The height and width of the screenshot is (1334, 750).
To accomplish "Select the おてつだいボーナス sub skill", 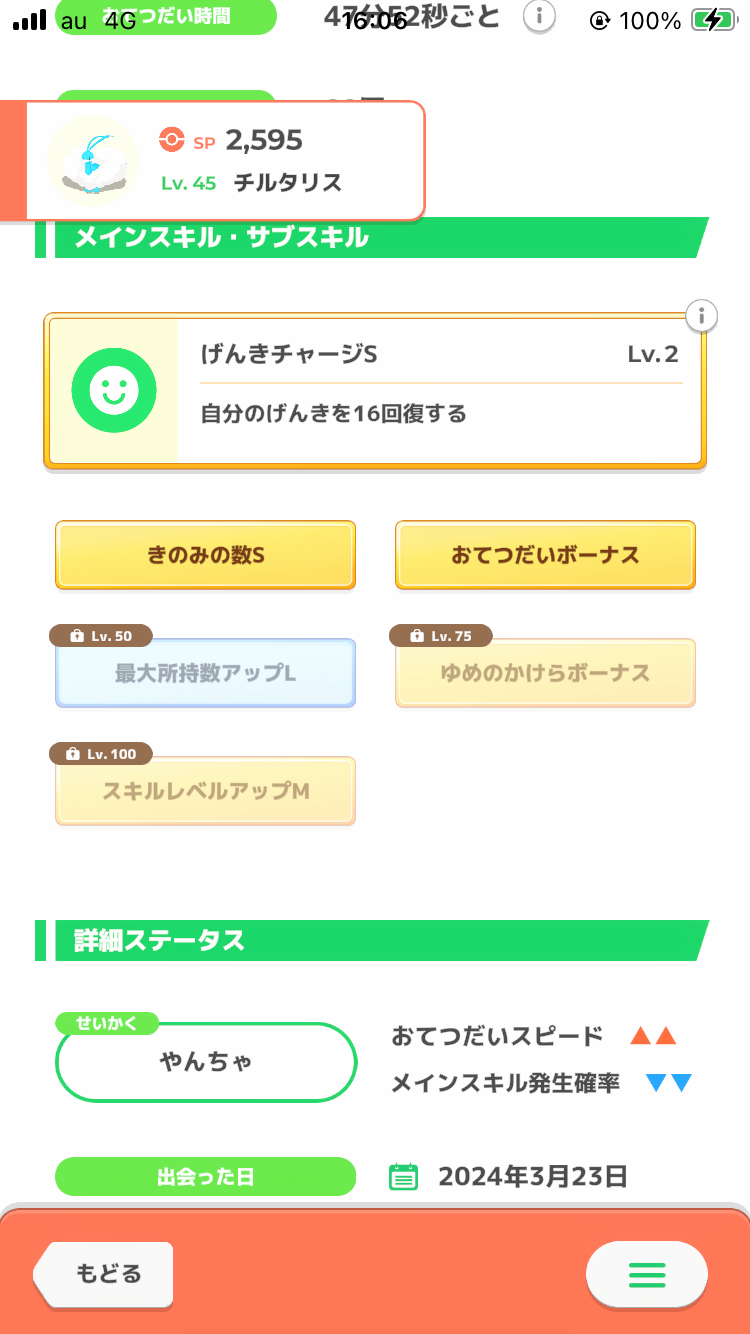I will click(x=545, y=555).
